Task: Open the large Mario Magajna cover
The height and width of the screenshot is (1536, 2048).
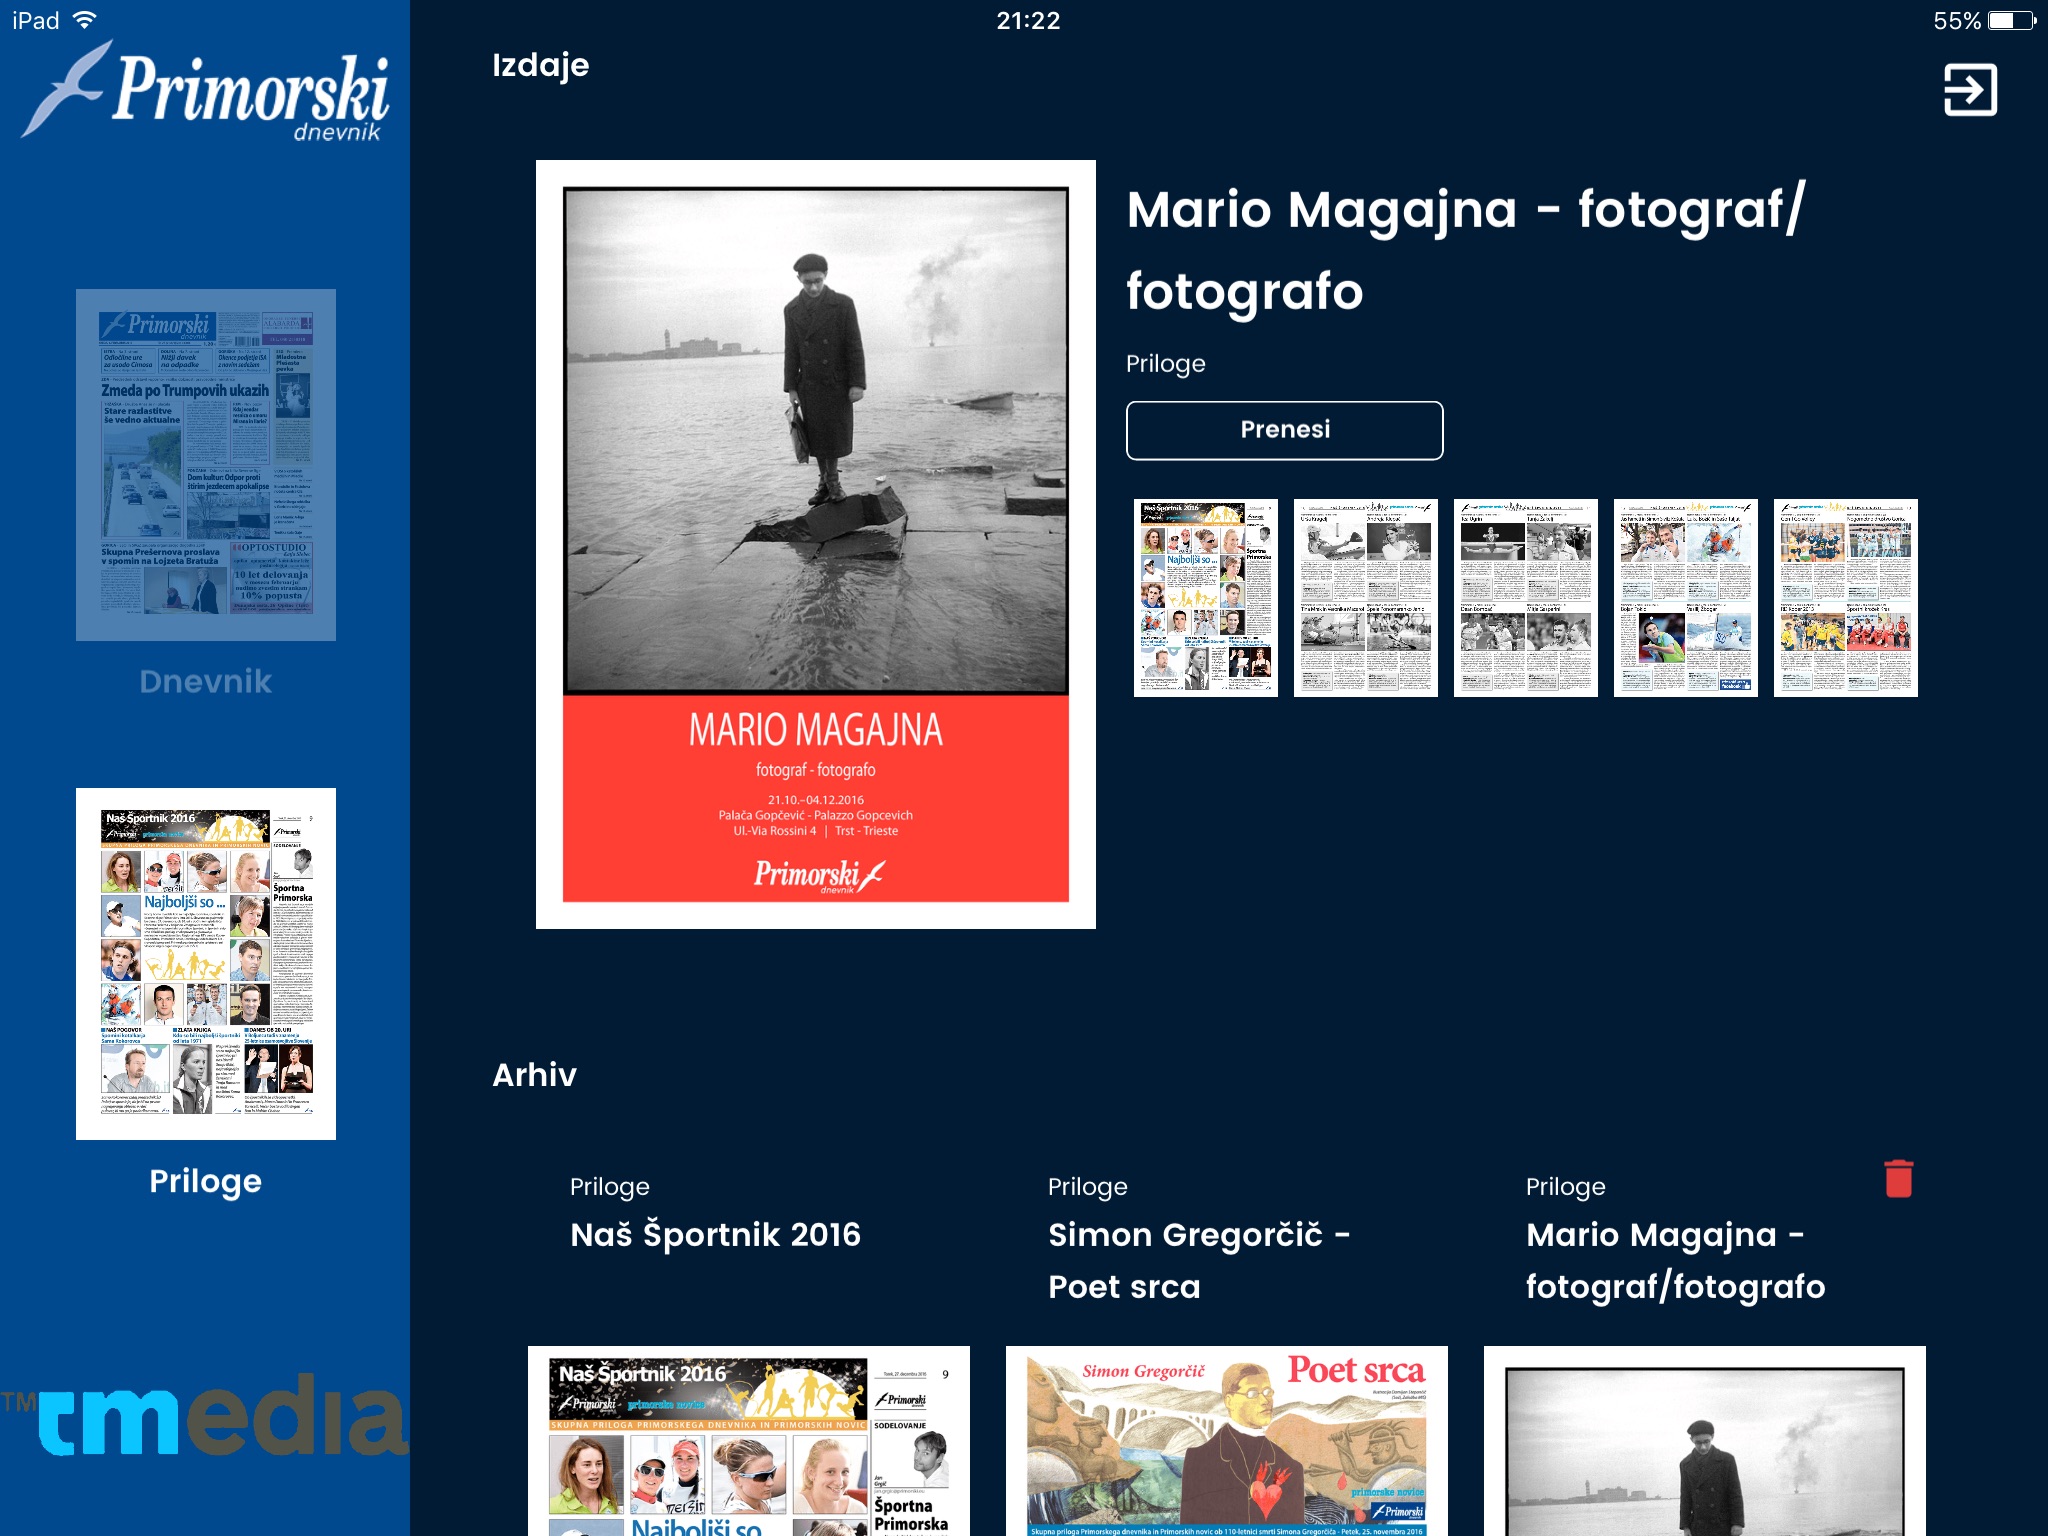Action: (816, 544)
